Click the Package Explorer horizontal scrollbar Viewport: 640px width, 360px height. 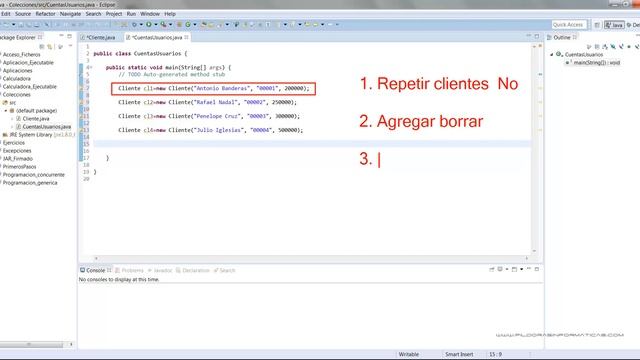(x=31, y=344)
